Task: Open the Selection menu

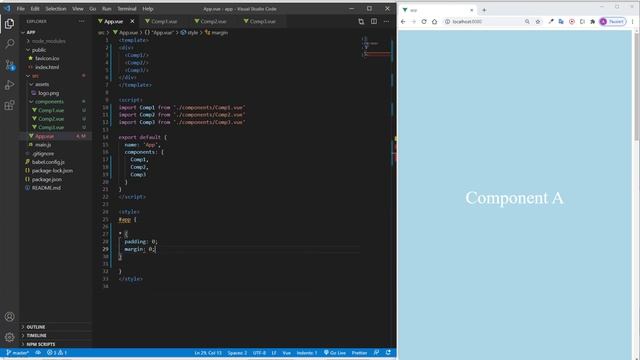Action: tap(56, 9)
